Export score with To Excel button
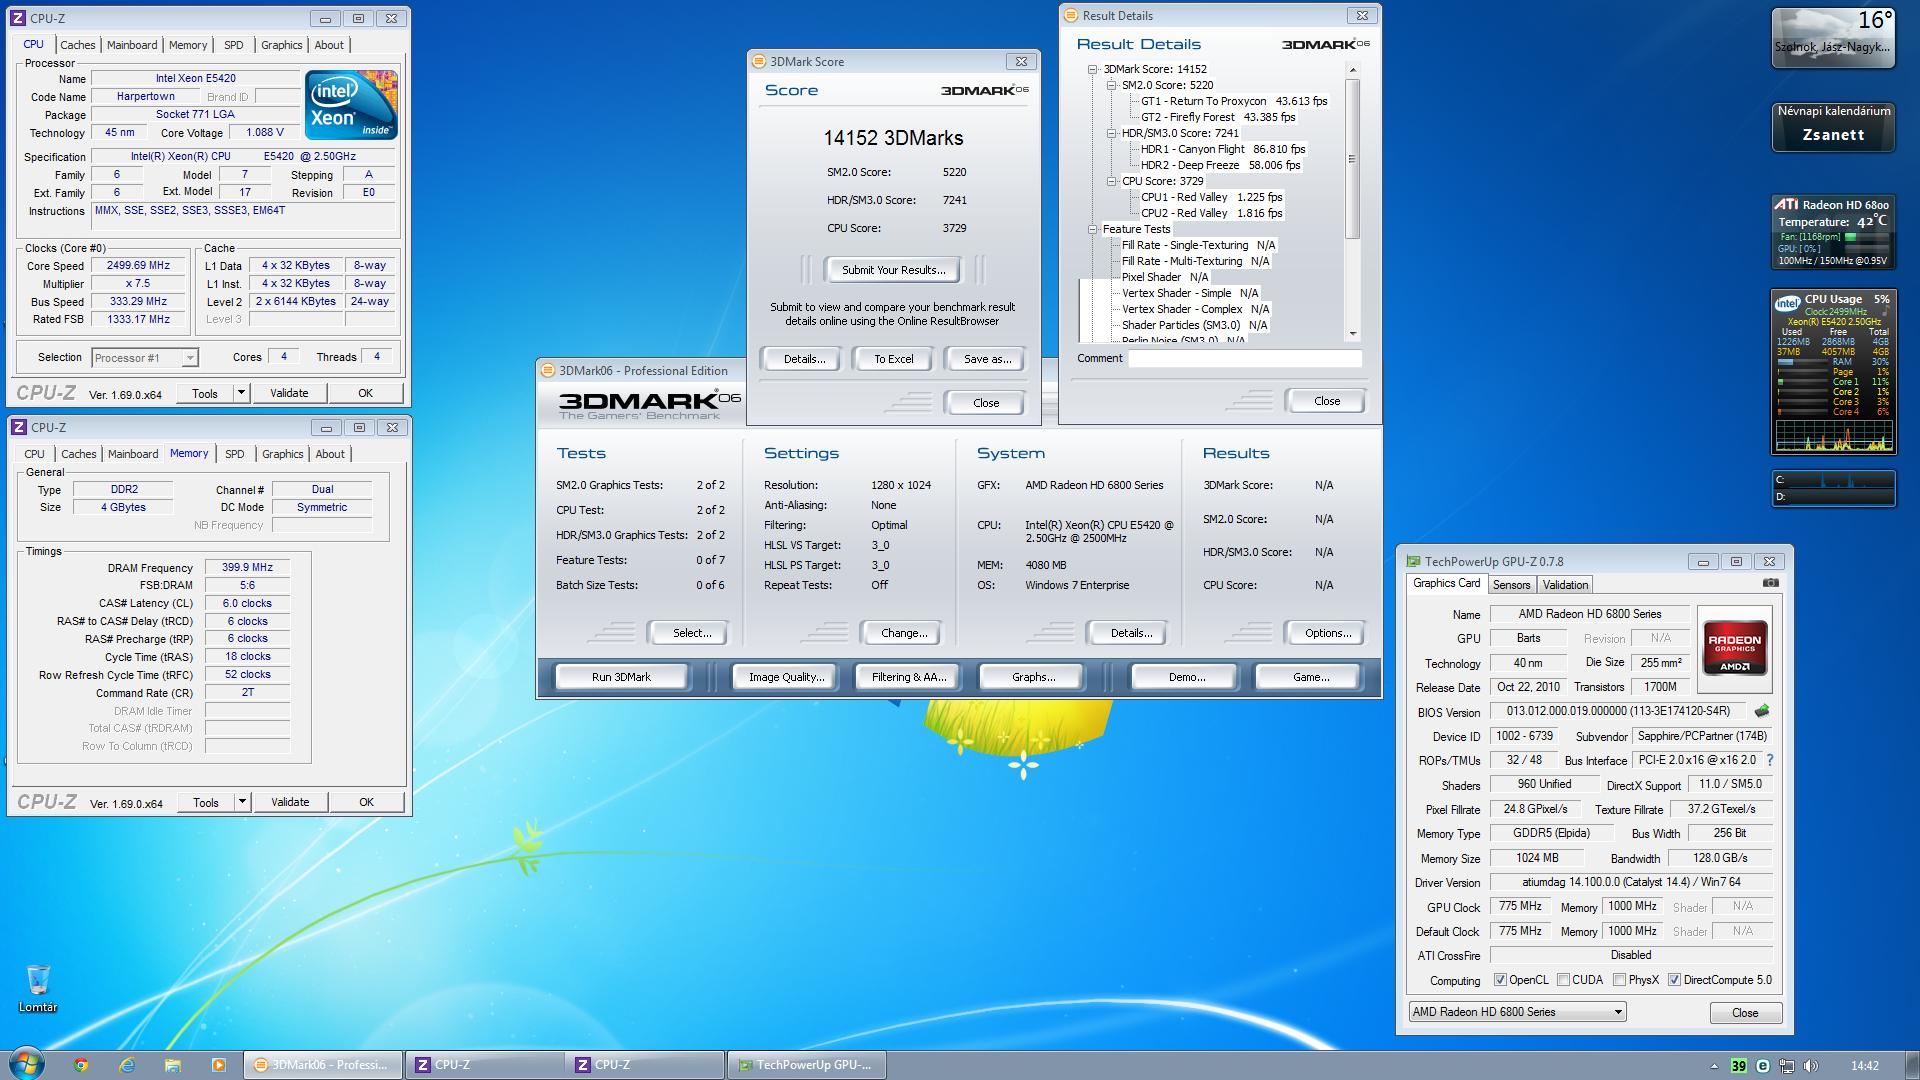This screenshot has width=1920, height=1080. (x=893, y=359)
